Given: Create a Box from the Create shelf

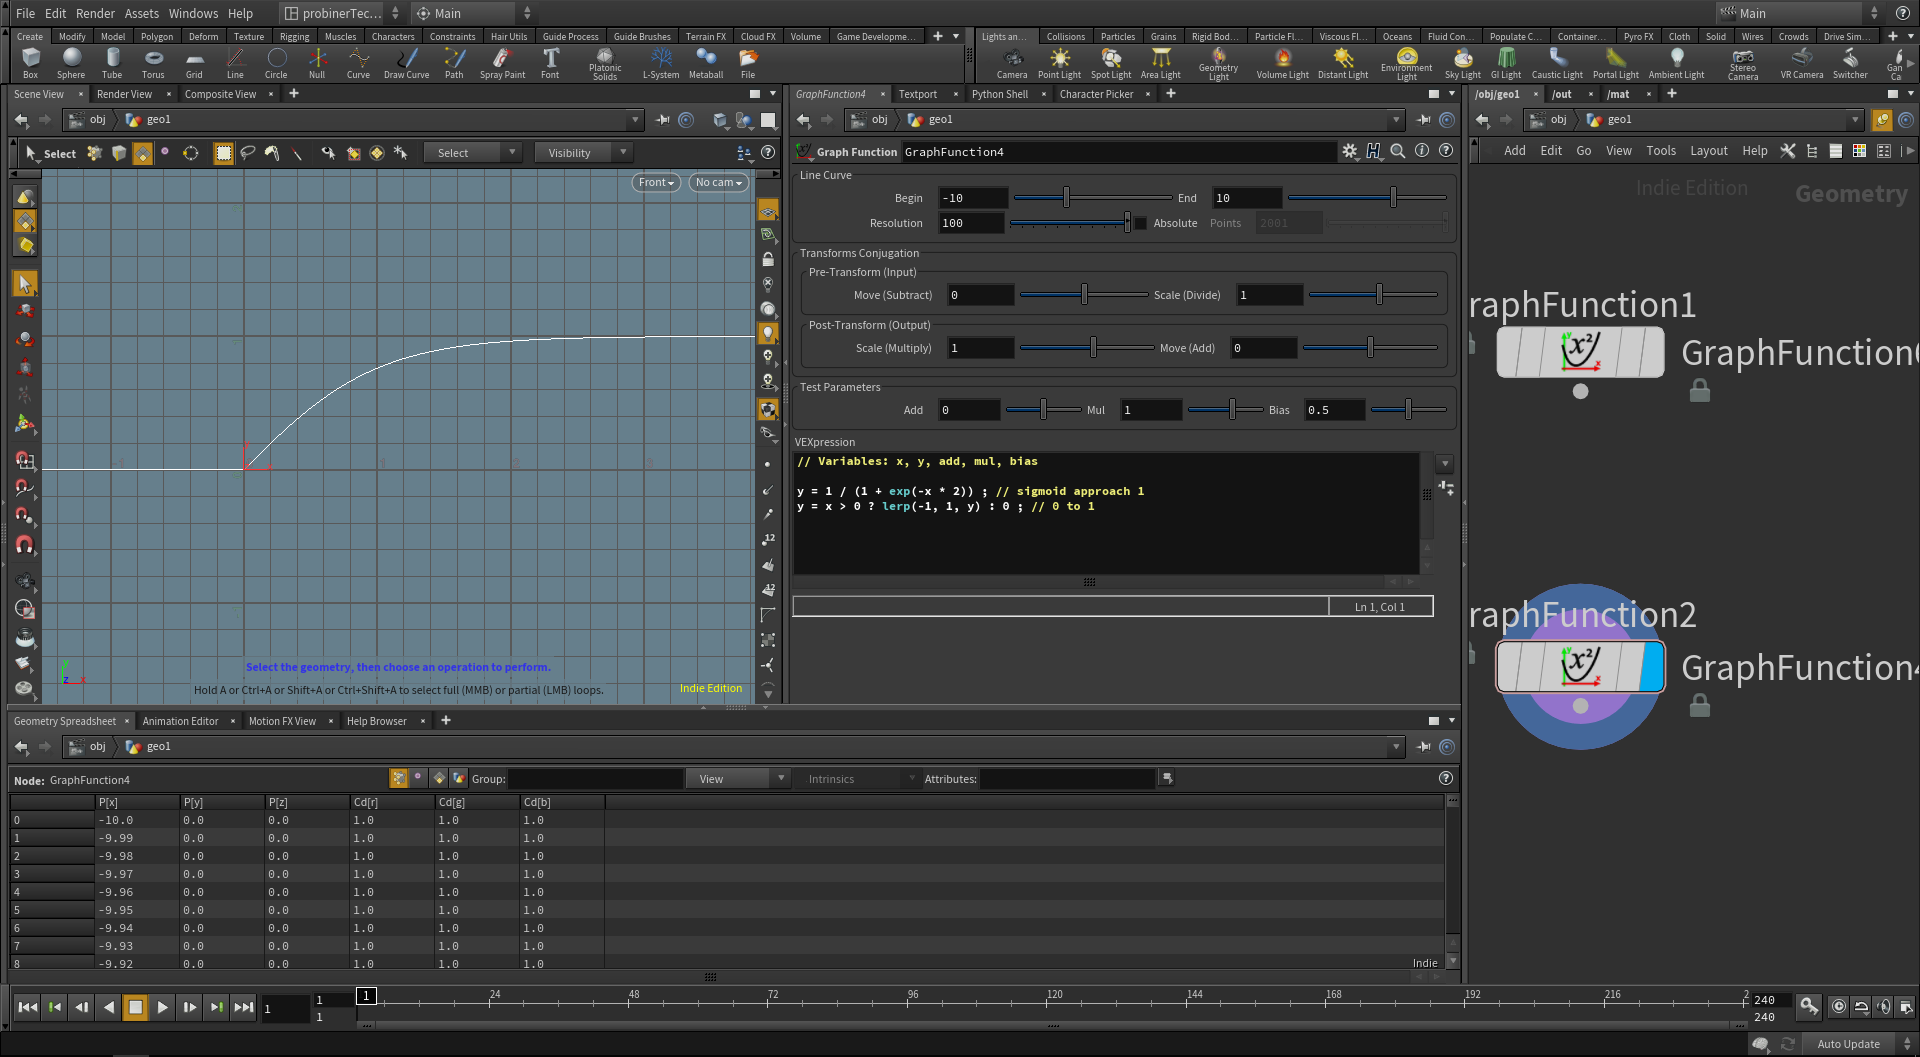Looking at the screenshot, I should tap(30, 63).
